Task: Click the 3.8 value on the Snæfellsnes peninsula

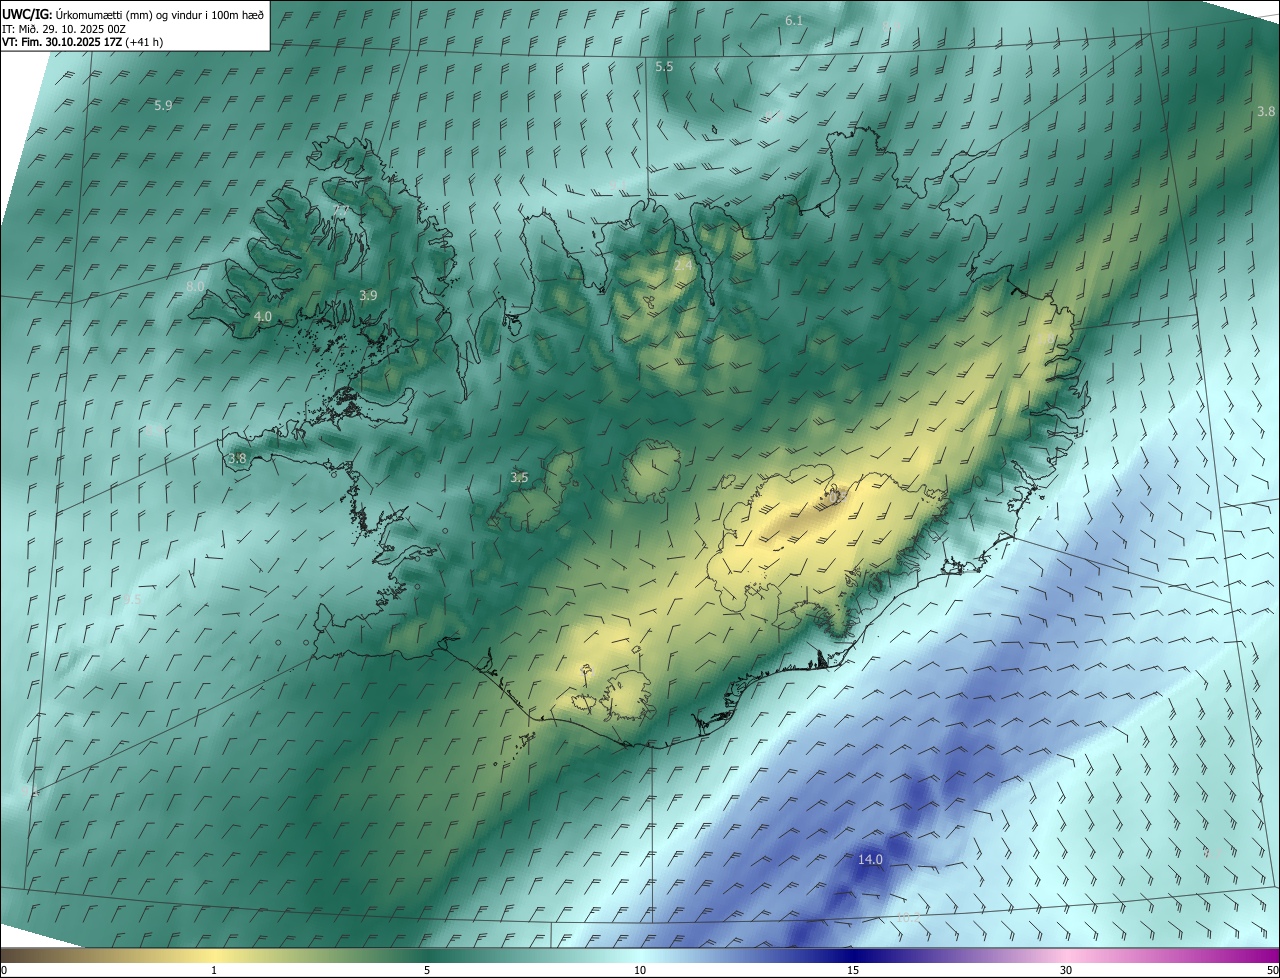Action: [x=237, y=459]
